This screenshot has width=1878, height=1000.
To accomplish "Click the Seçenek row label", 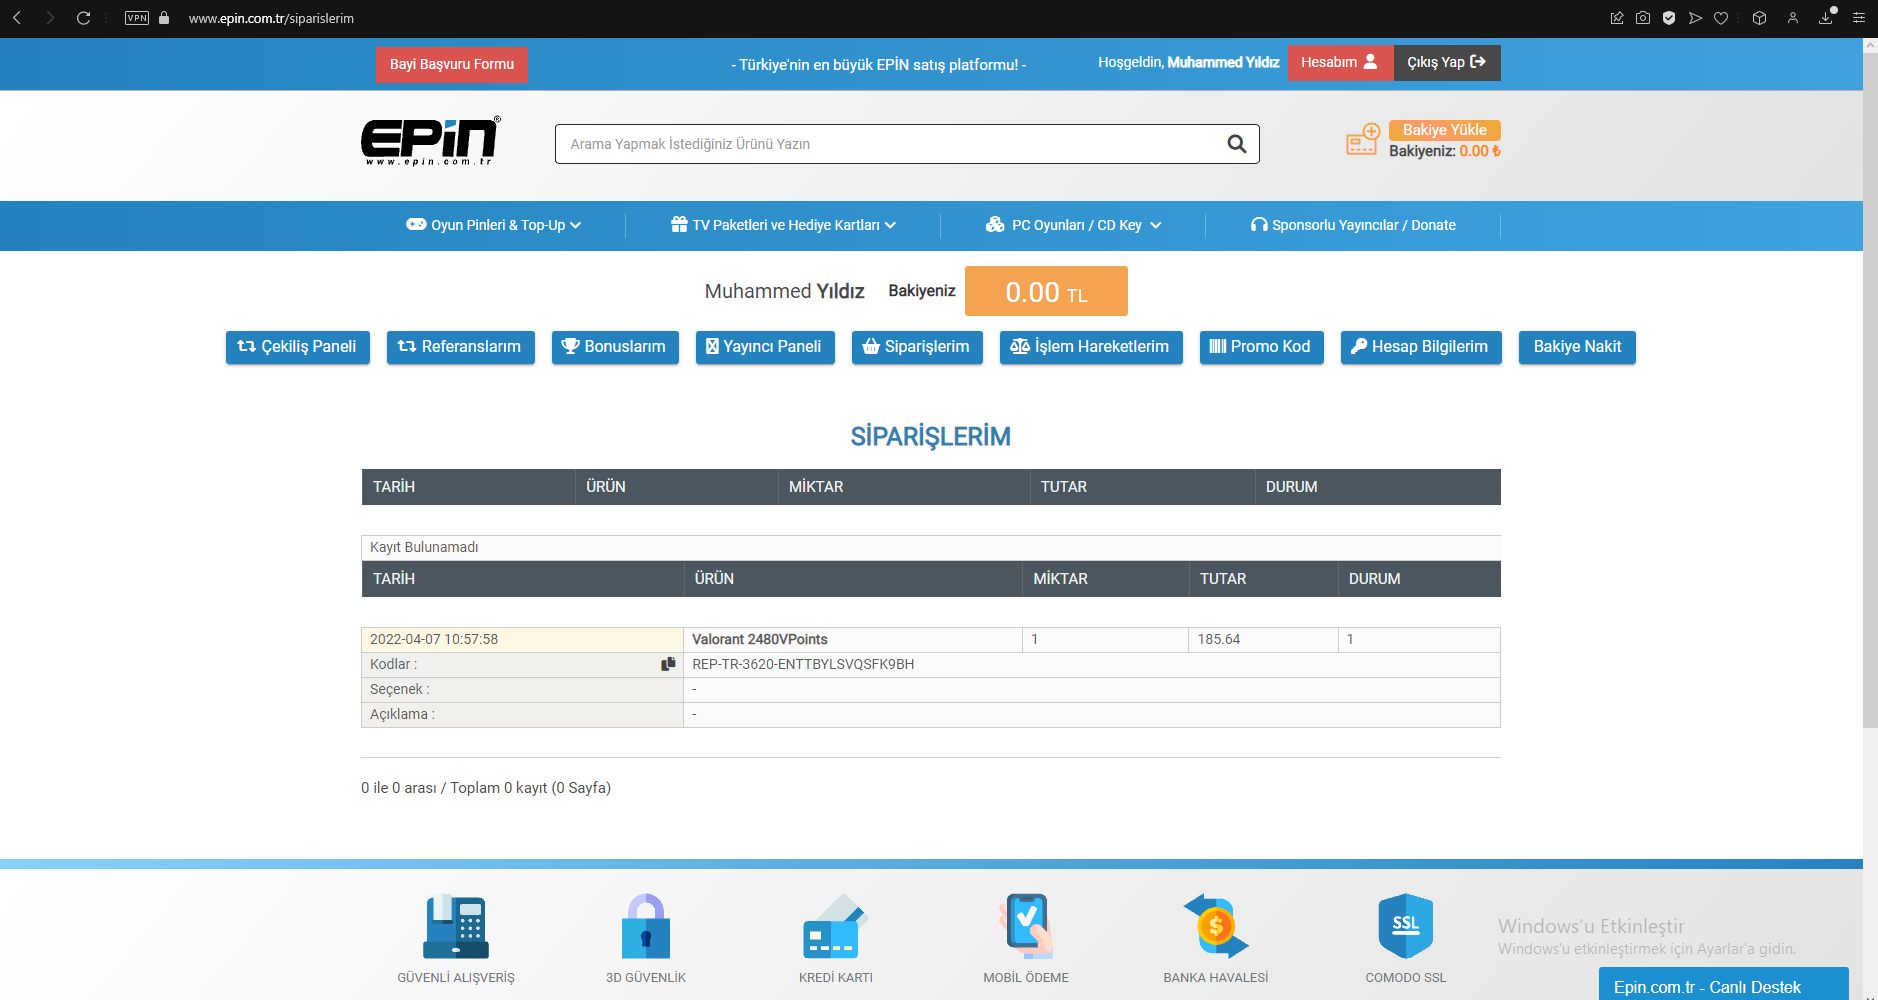I will pyautogui.click(x=400, y=690).
